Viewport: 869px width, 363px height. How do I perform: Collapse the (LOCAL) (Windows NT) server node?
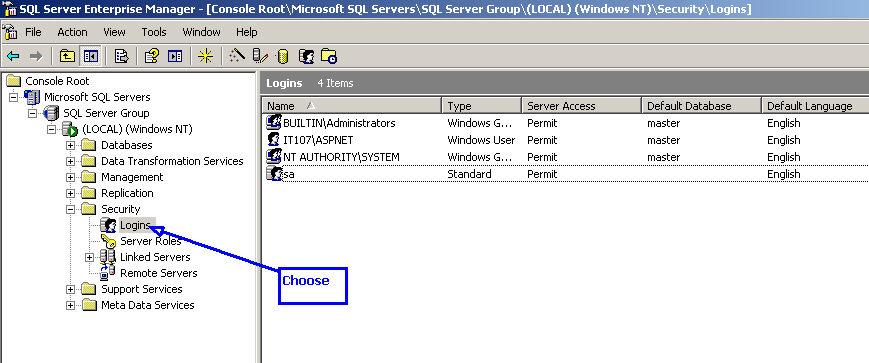point(51,130)
